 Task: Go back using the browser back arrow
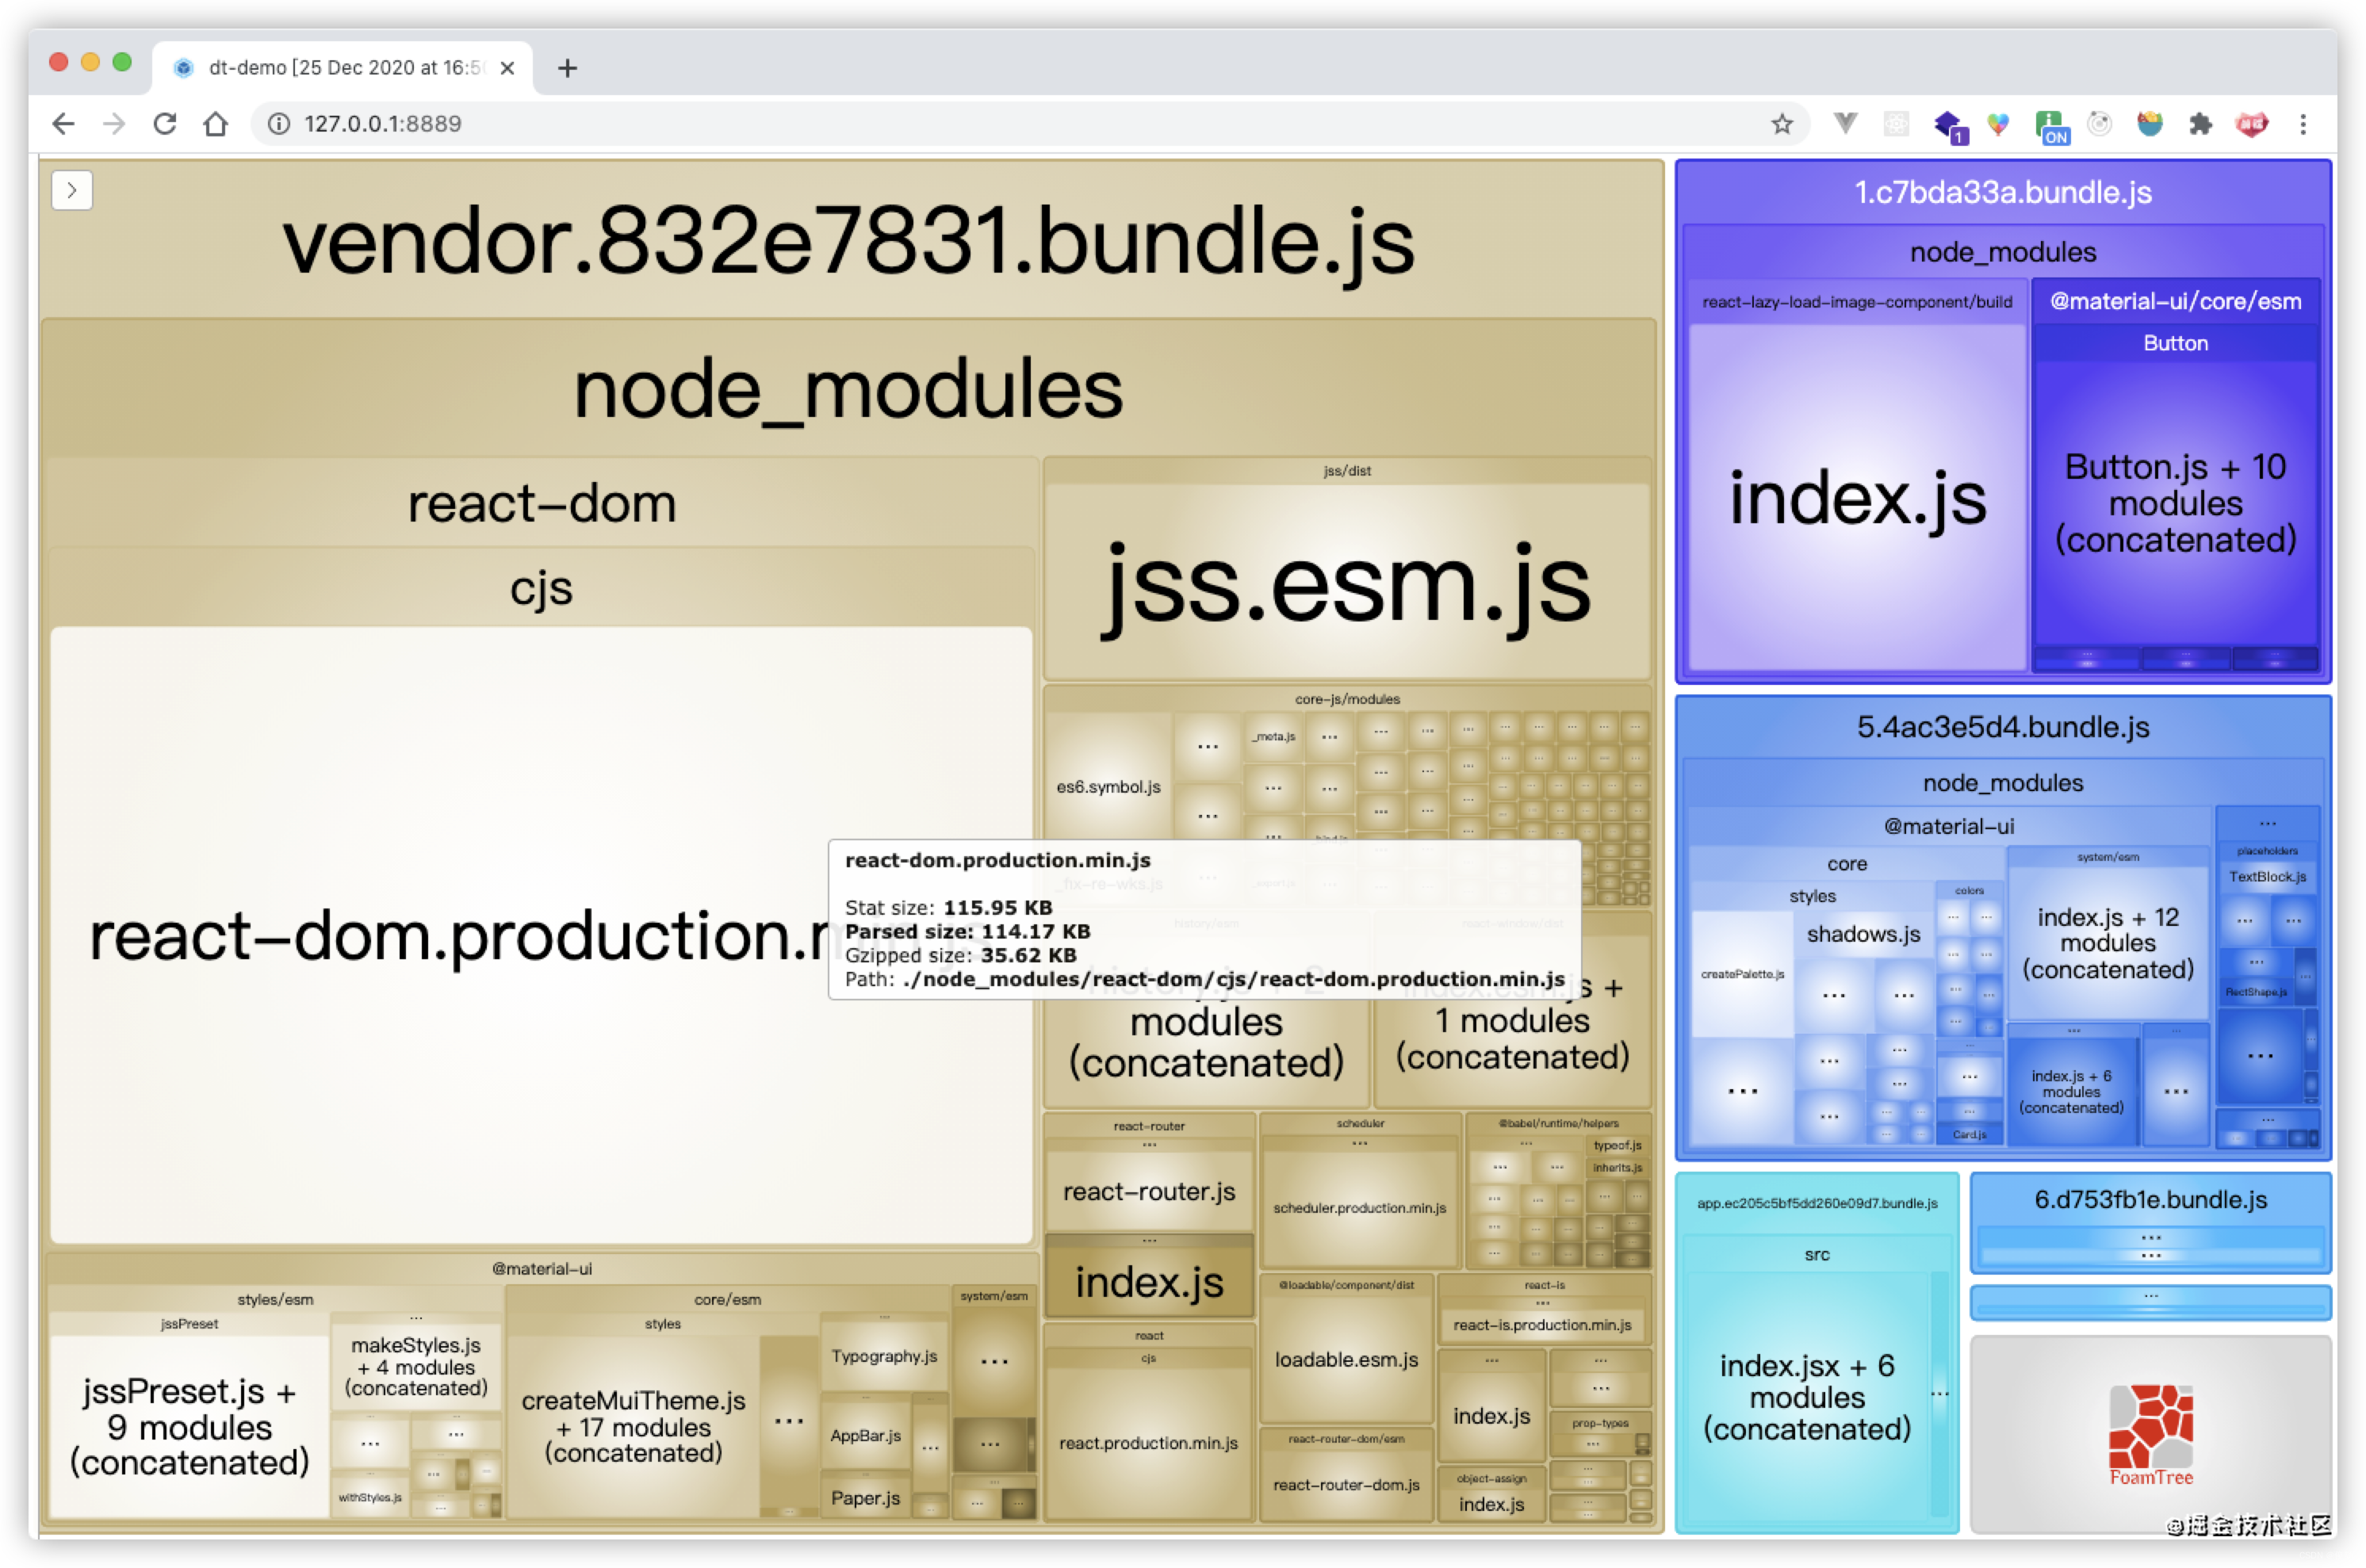[x=63, y=124]
